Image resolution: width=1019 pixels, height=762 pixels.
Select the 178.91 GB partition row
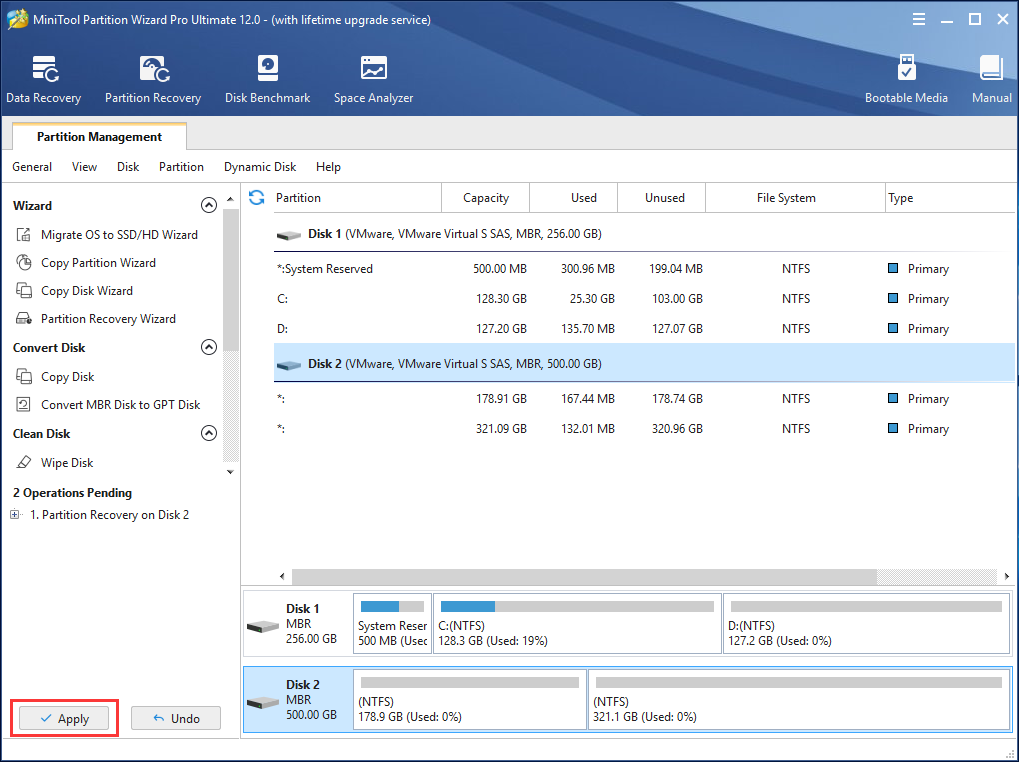tap(643, 399)
